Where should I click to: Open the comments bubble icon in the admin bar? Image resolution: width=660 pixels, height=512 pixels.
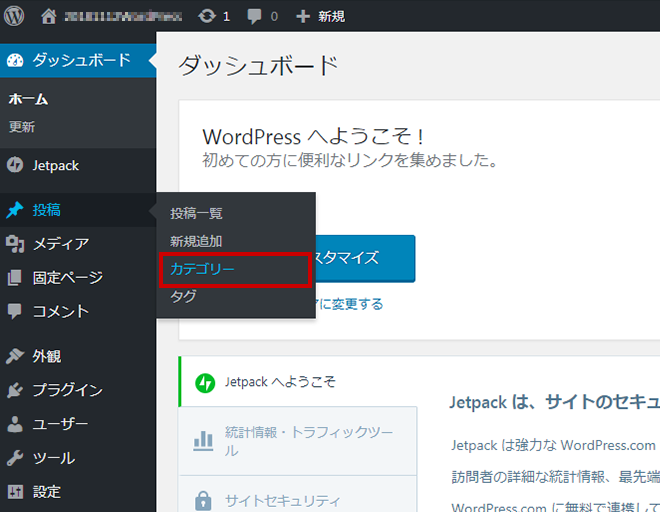(x=256, y=16)
